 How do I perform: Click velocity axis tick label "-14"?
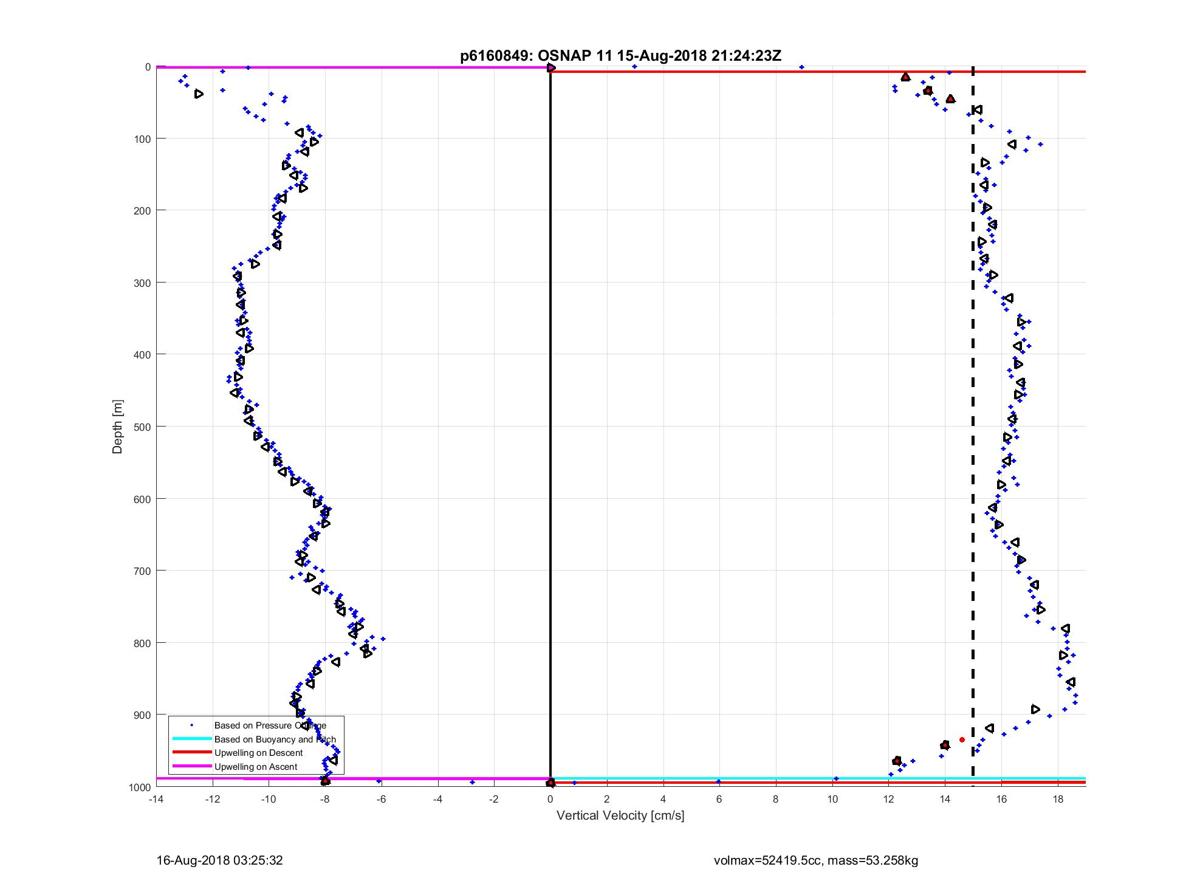[155, 799]
